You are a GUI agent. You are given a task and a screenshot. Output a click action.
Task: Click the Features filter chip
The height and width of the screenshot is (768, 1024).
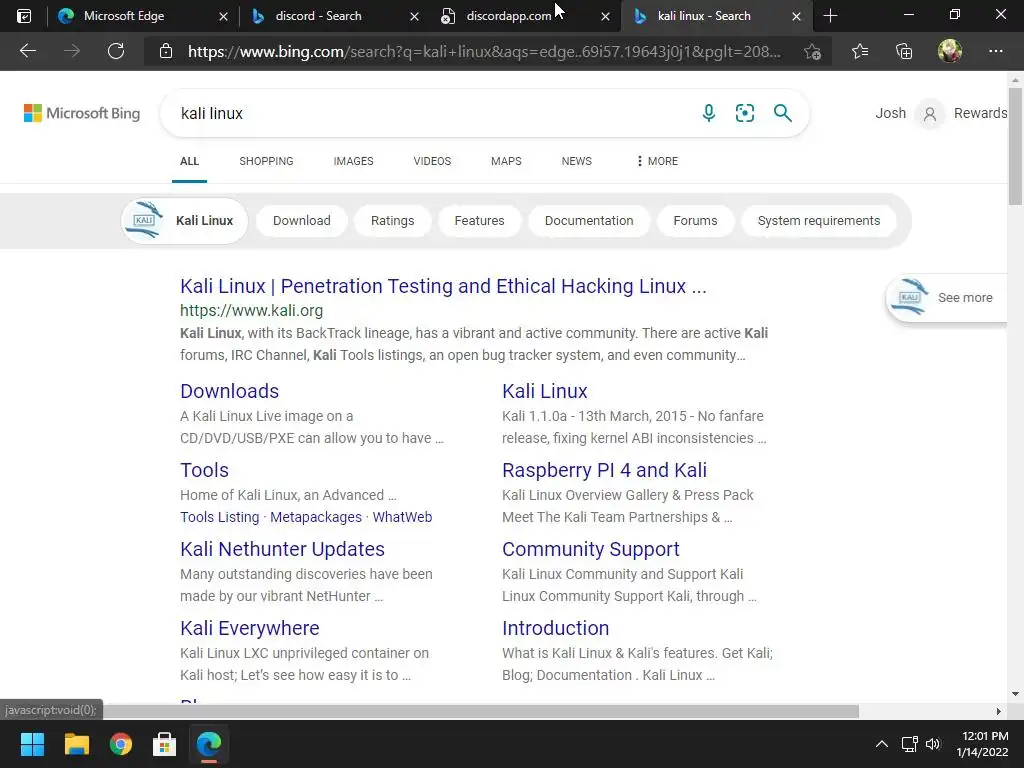(x=479, y=221)
